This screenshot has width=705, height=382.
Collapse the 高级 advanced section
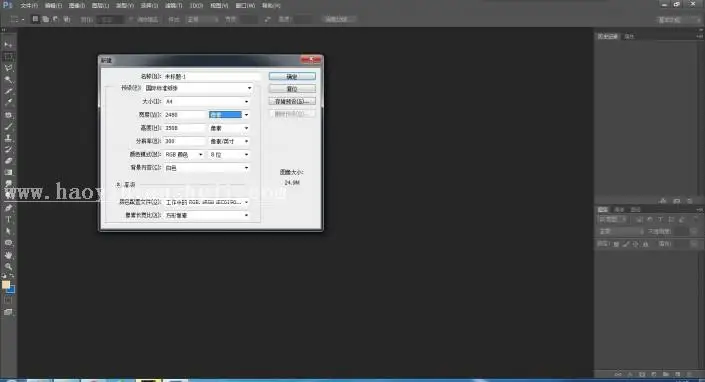118,185
